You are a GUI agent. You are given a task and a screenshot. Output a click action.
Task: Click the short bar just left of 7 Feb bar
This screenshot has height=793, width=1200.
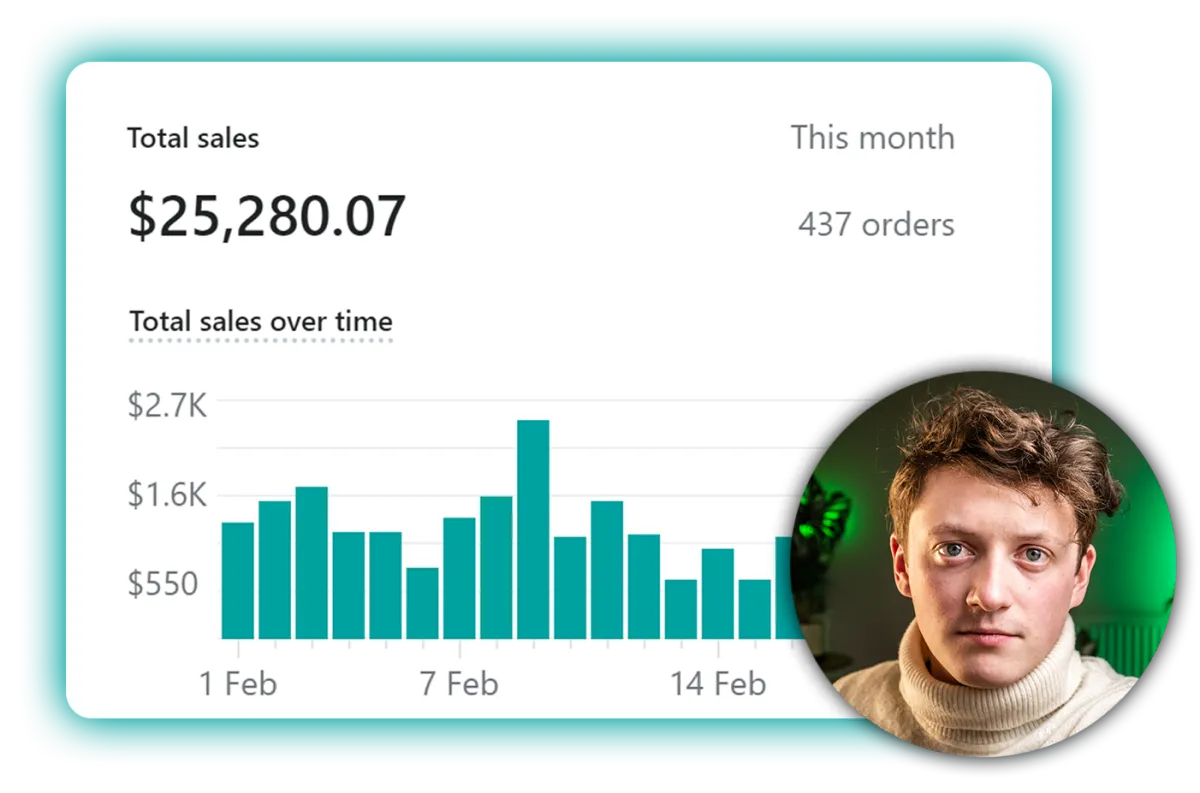tap(422, 603)
